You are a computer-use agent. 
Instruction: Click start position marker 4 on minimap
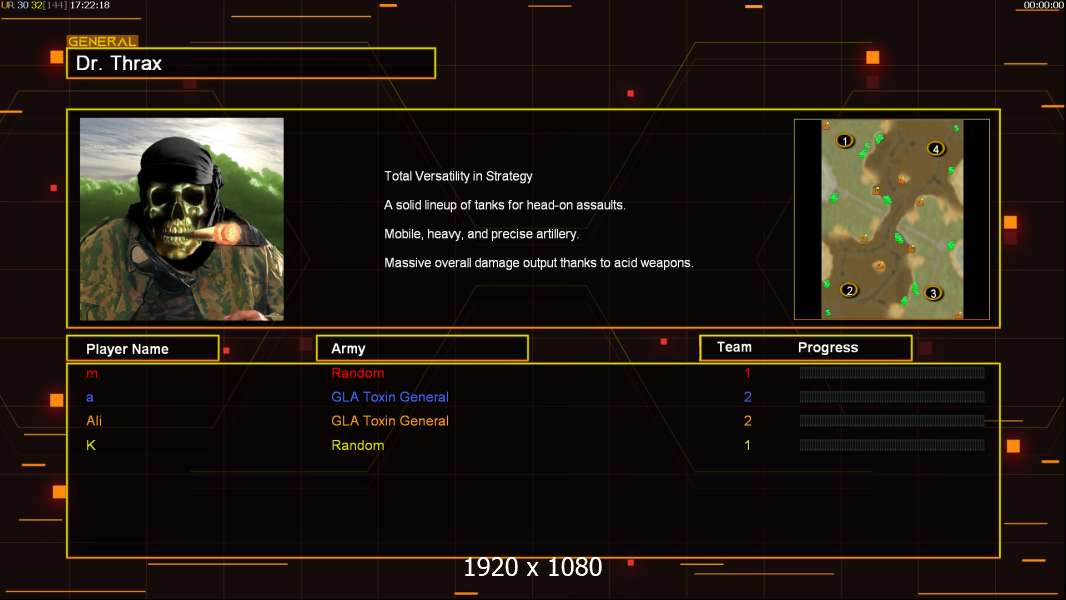936,149
